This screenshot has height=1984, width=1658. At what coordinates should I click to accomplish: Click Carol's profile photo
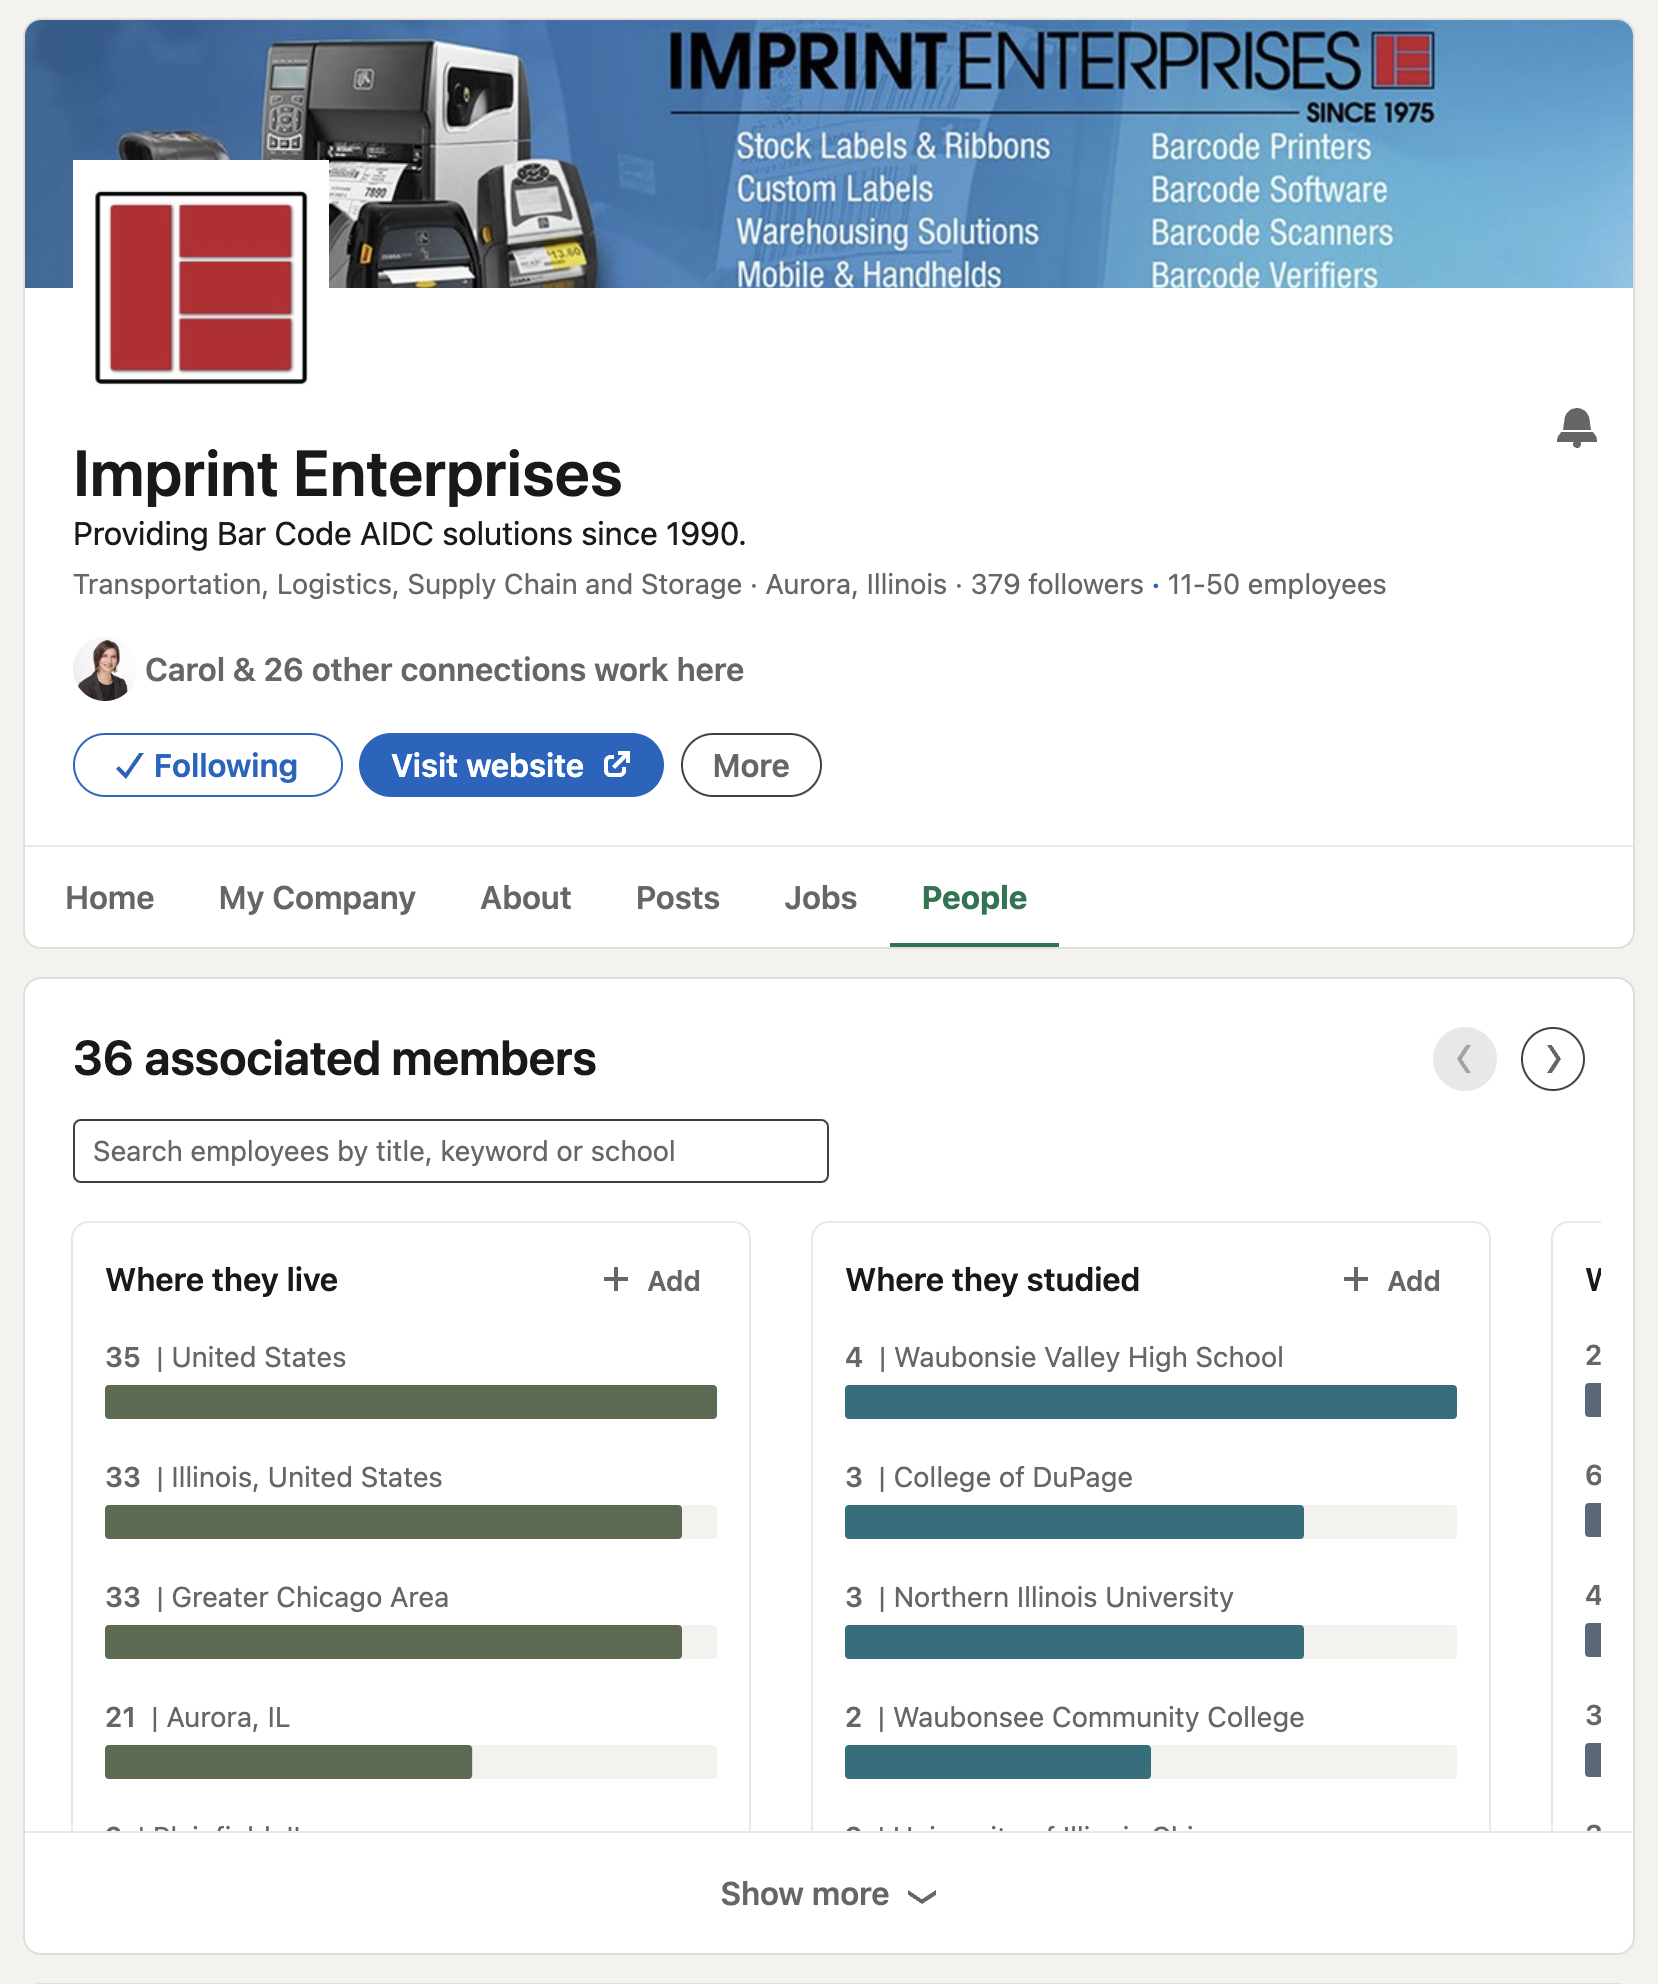click(104, 670)
